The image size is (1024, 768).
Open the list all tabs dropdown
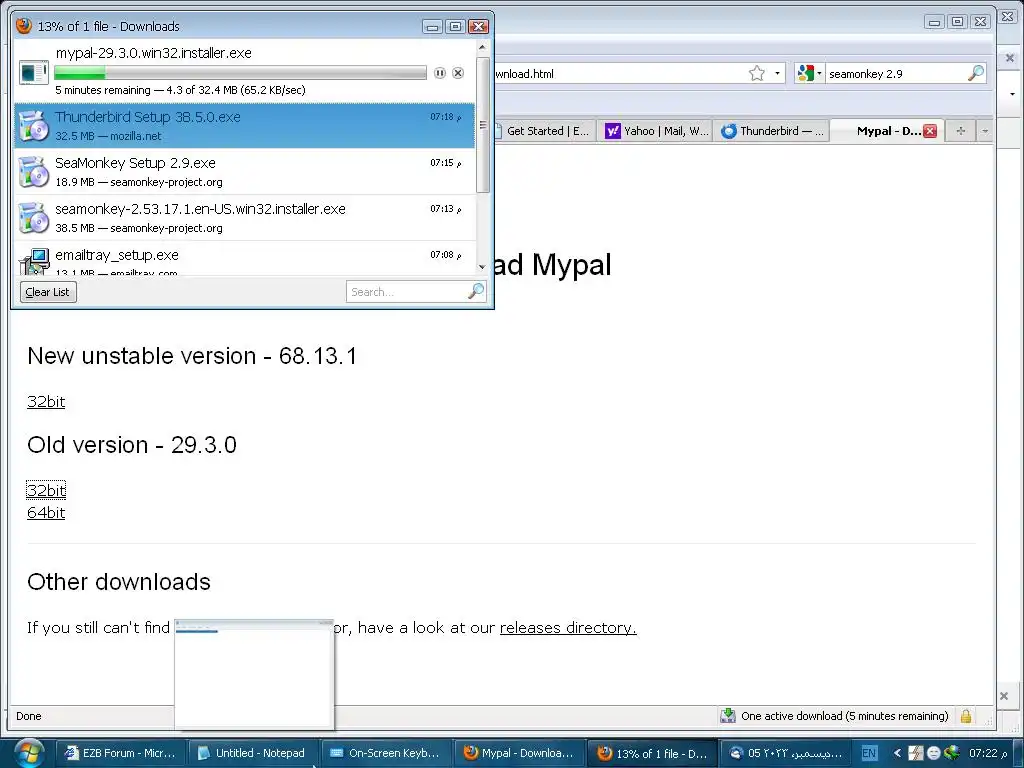985,131
